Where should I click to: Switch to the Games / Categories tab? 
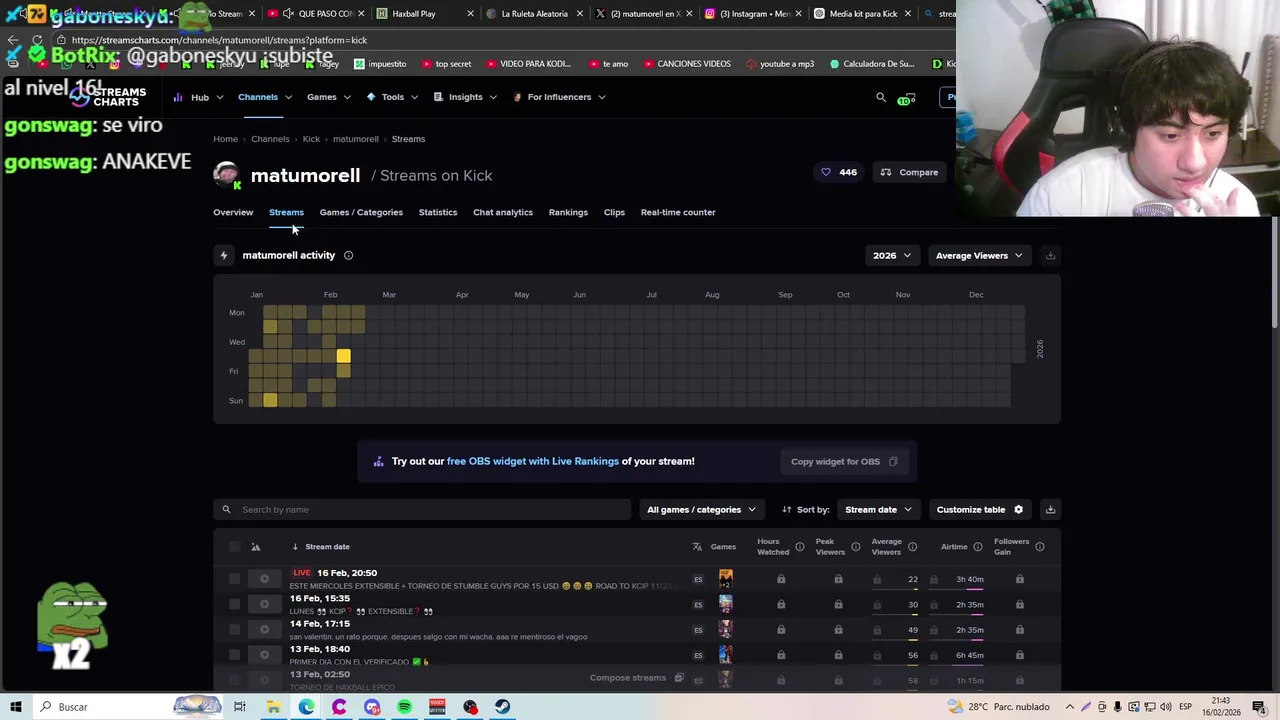point(361,212)
